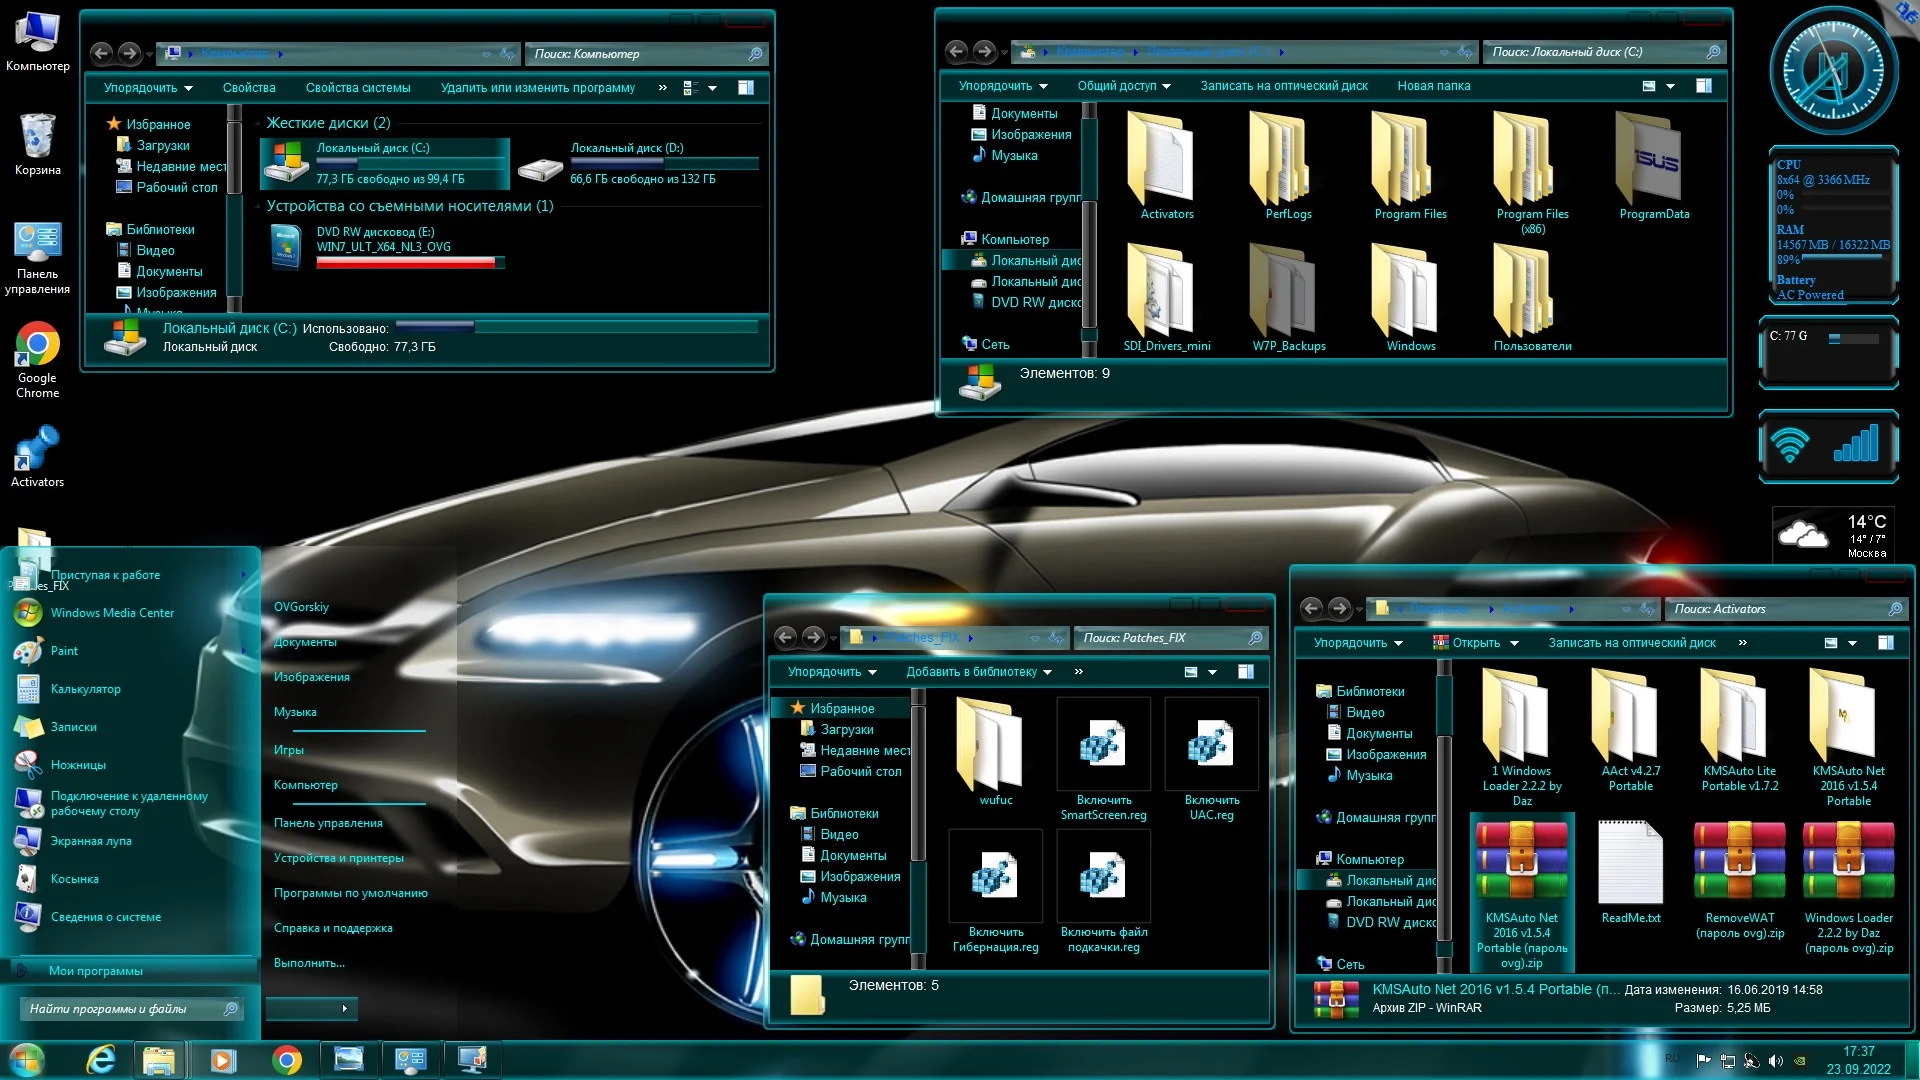Open Панель управления from Start menu

click(x=328, y=823)
